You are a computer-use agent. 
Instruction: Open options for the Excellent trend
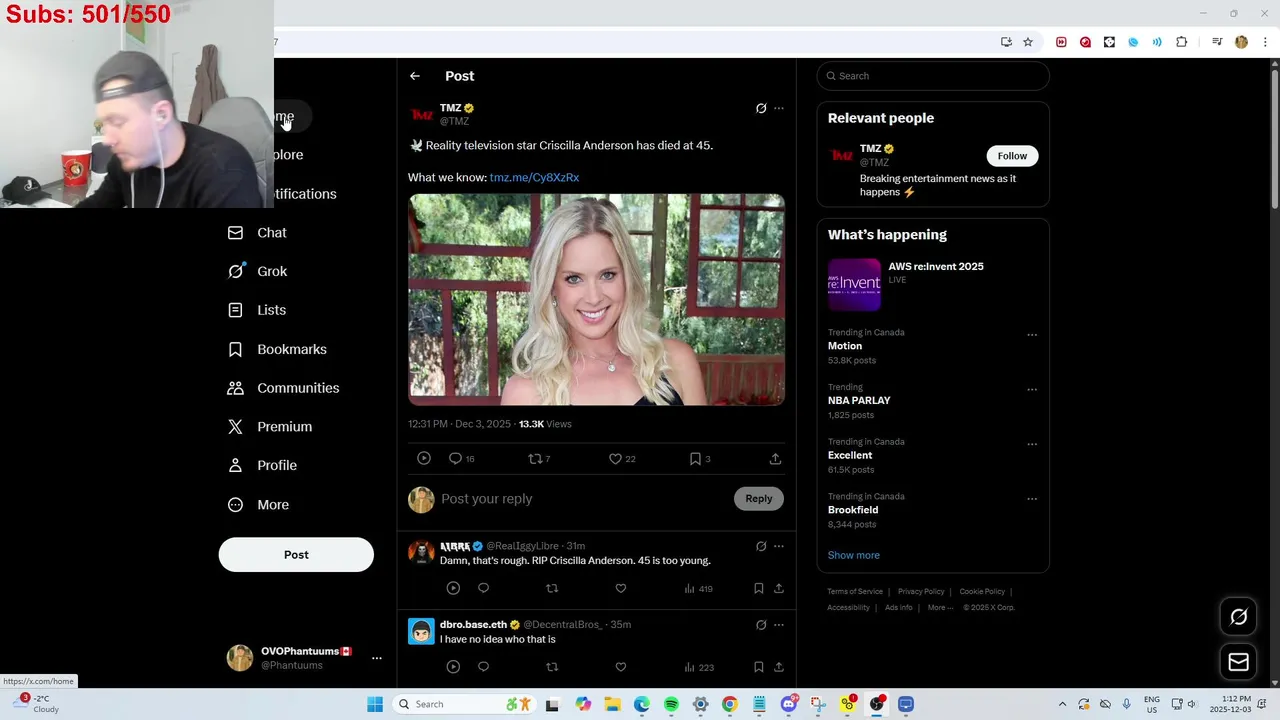coord(1032,444)
